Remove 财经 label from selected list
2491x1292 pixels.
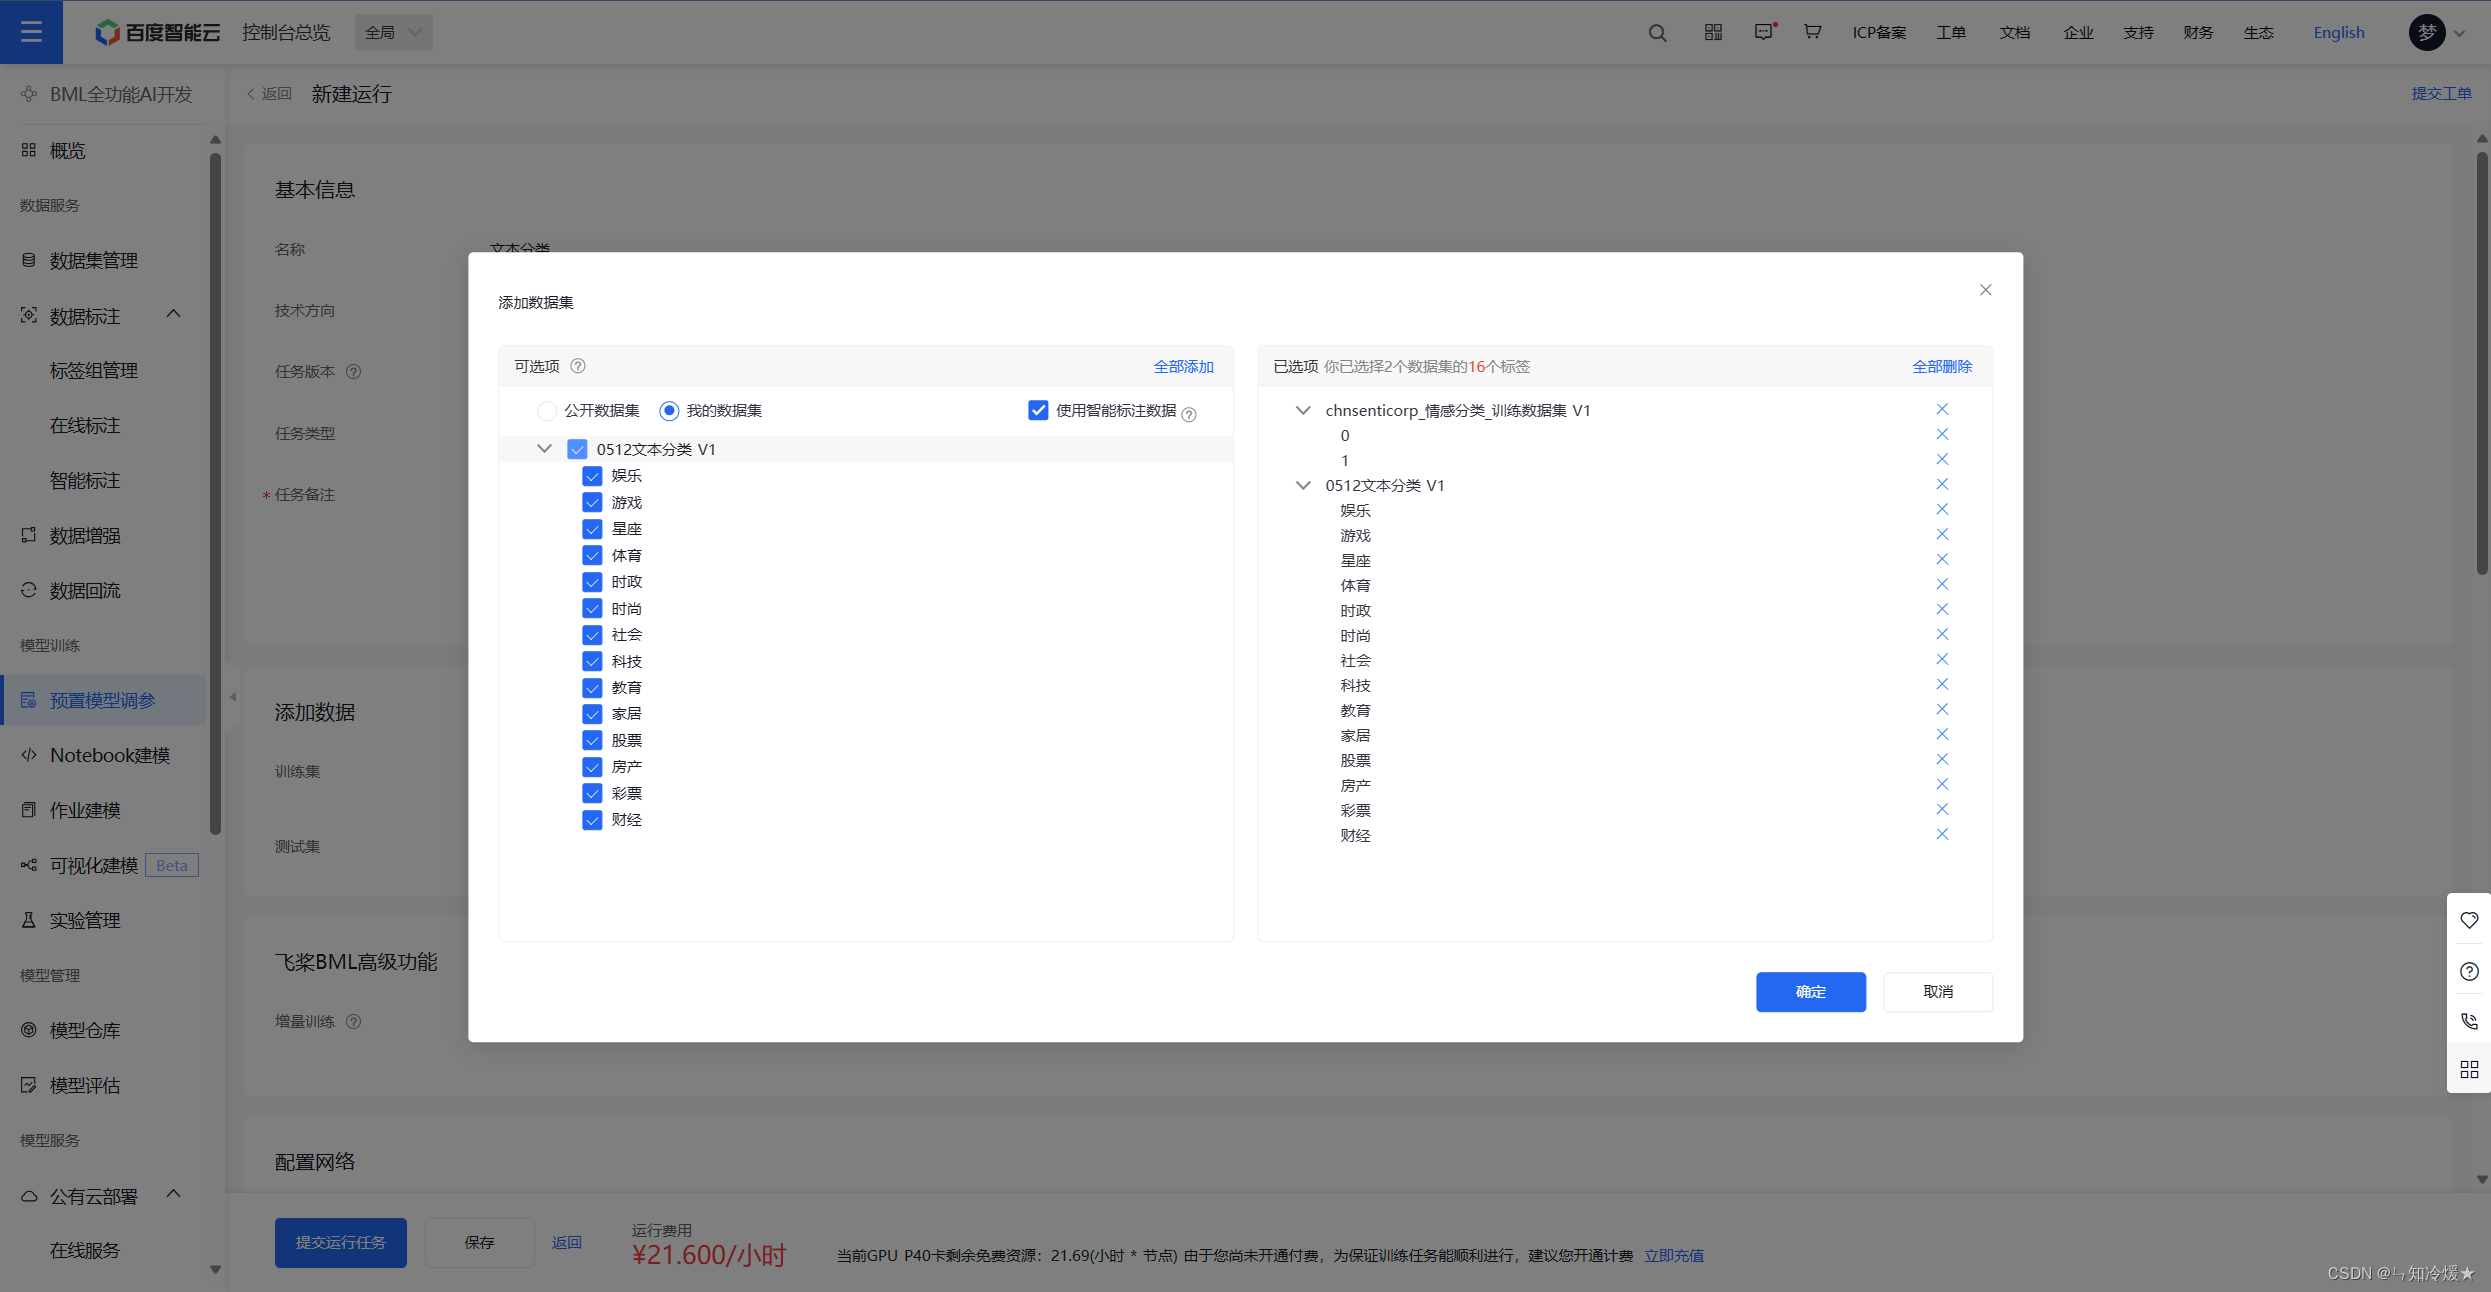[1942, 834]
